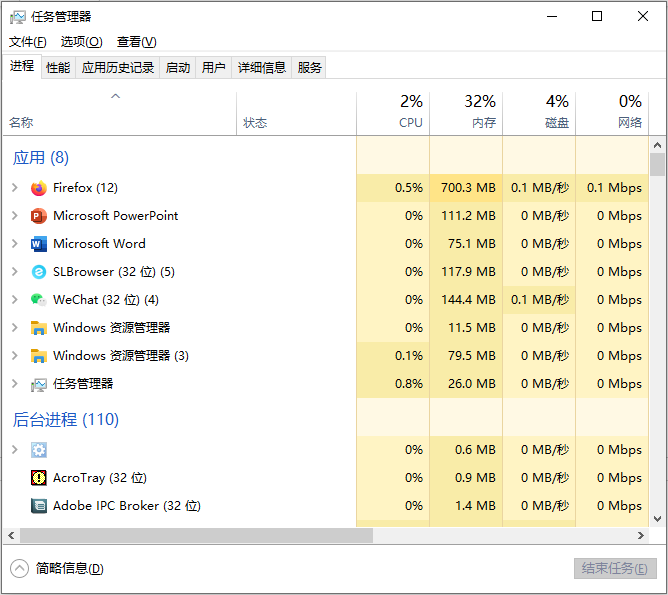Image resolution: width=668 pixels, height=595 pixels.
Task: Expand the WeChat (32 位) (4) group
Action: 15,299
